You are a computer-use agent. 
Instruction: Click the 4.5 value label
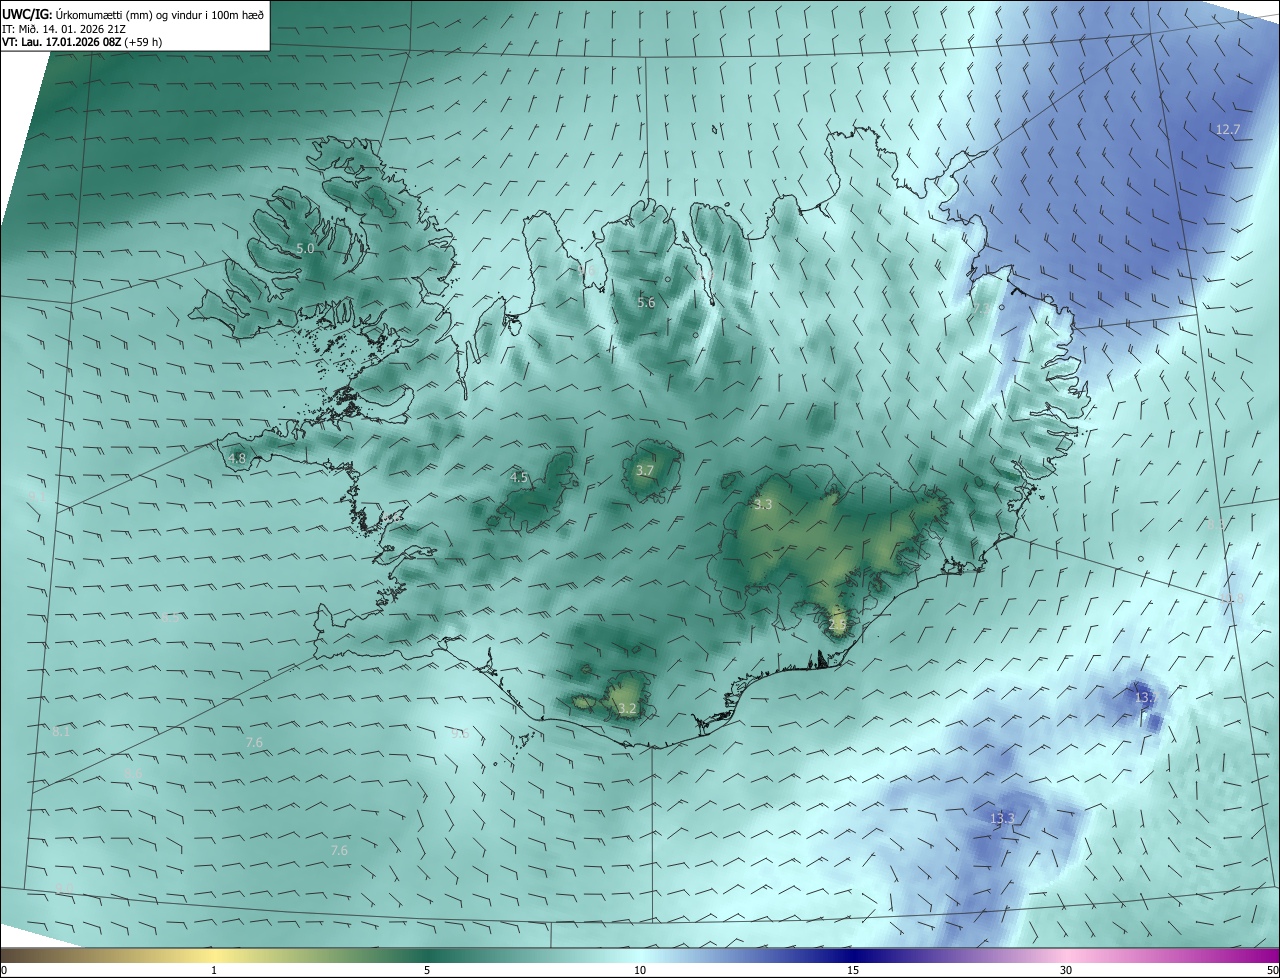click(519, 478)
